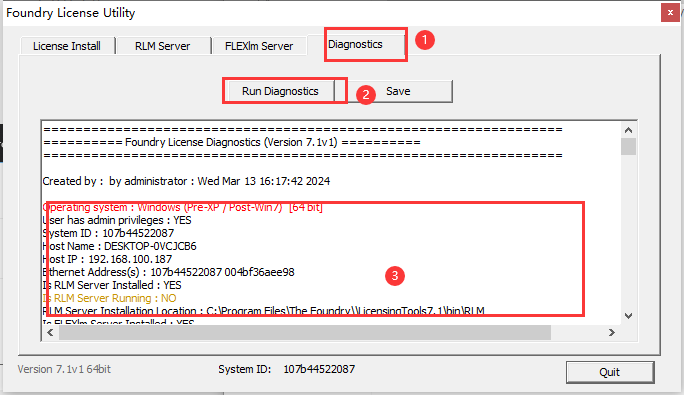This screenshot has height=395, width=684.
Task: Close the Foundry License Utility window
Action: click(x=670, y=13)
